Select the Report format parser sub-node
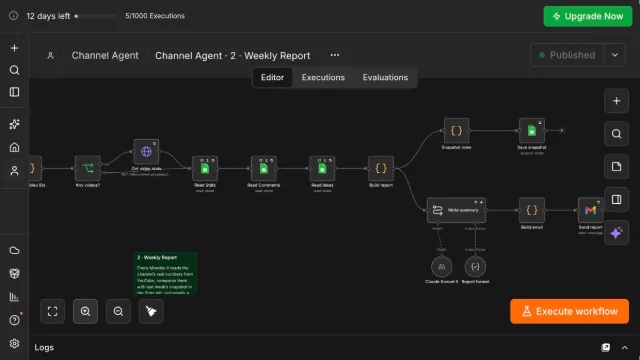This screenshot has height=360, width=640. 475,267
